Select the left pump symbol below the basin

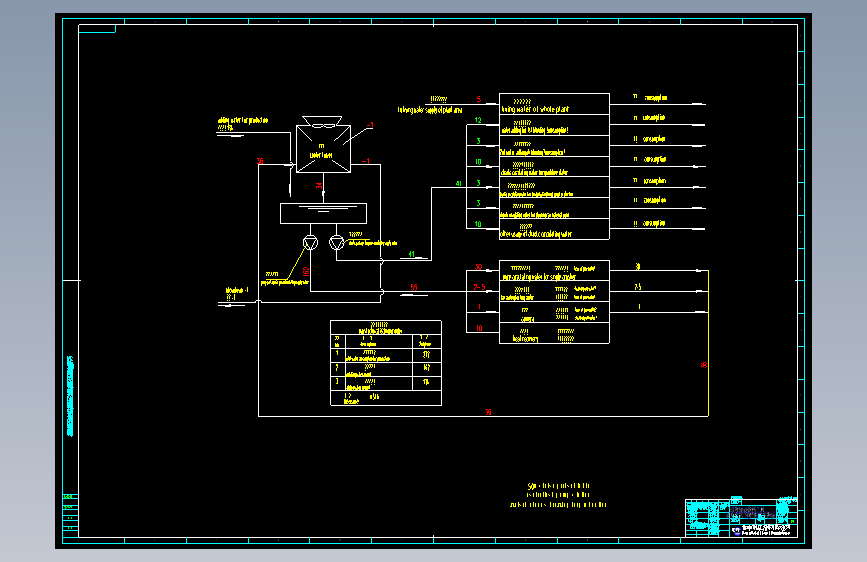tap(311, 243)
